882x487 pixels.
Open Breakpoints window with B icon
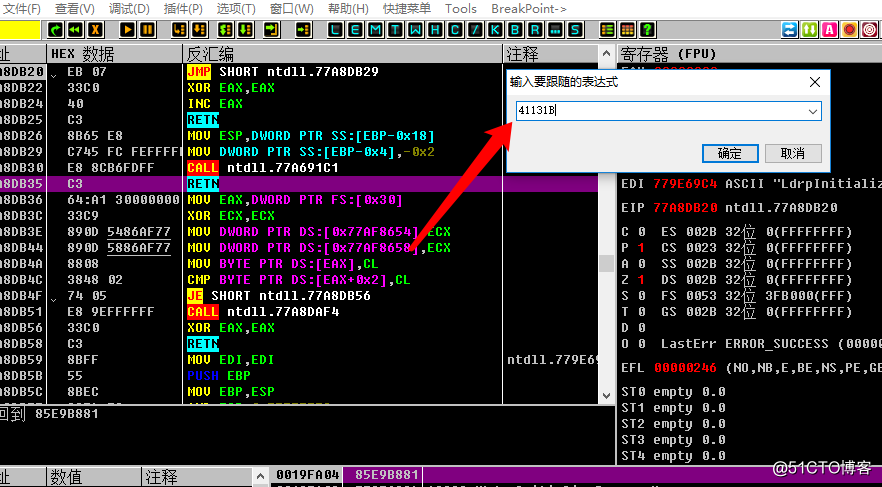[516, 30]
